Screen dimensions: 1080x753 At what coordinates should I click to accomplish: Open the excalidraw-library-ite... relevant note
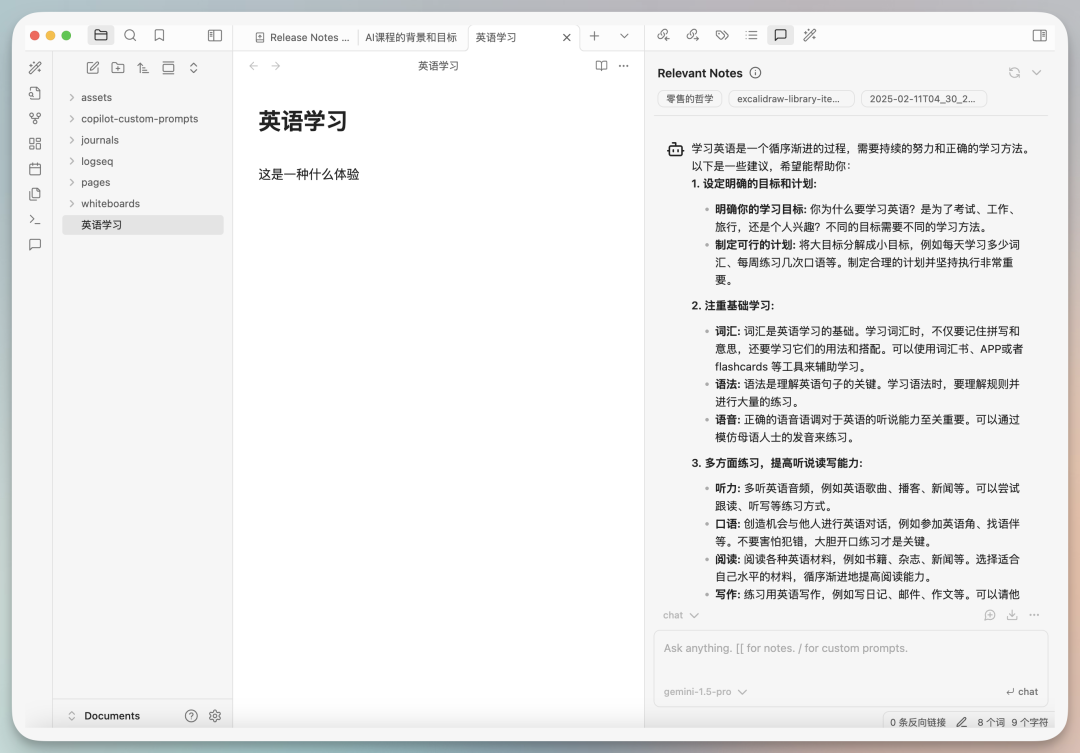click(791, 99)
